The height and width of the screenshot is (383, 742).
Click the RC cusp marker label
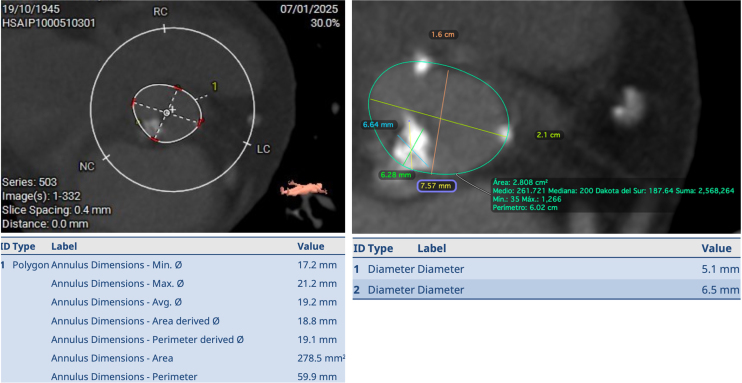pos(160,12)
